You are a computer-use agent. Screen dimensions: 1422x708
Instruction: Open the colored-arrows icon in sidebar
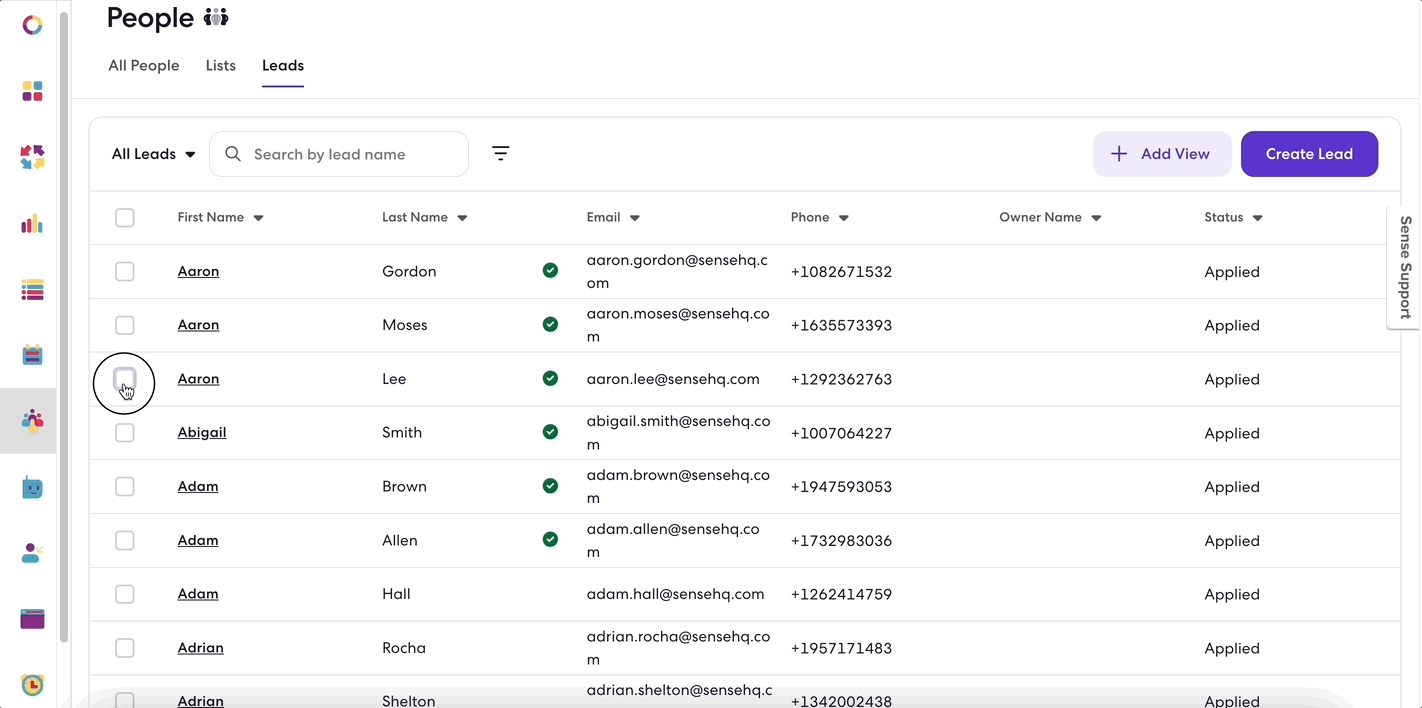32,157
